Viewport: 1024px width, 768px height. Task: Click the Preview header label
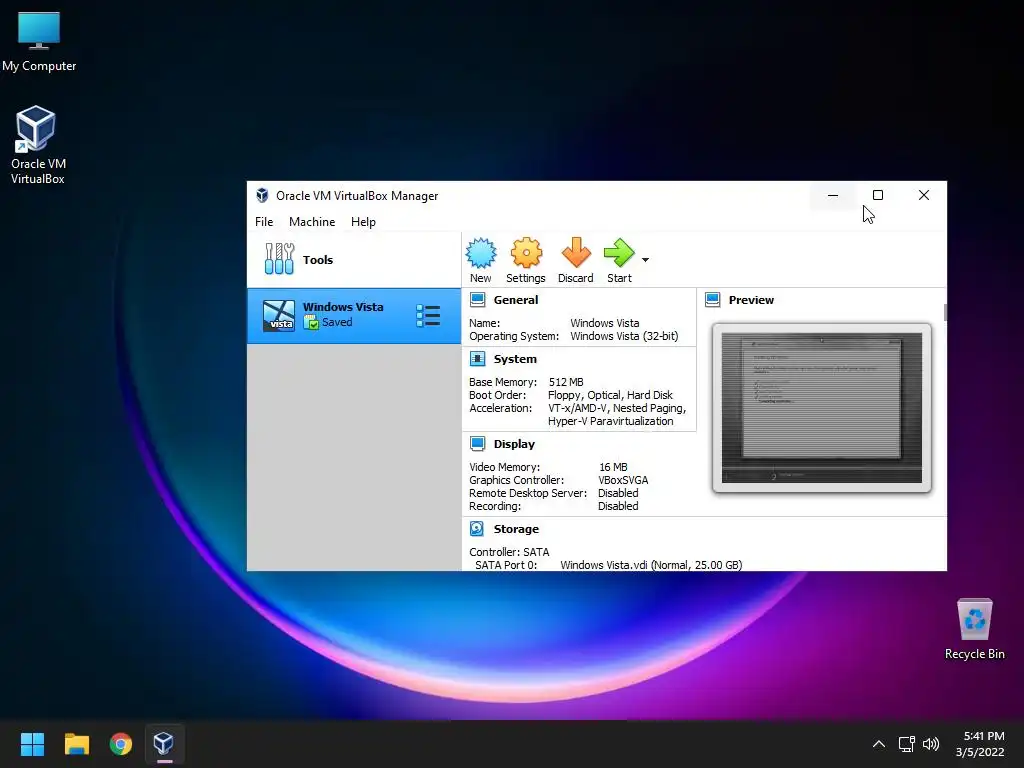(x=751, y=300)
